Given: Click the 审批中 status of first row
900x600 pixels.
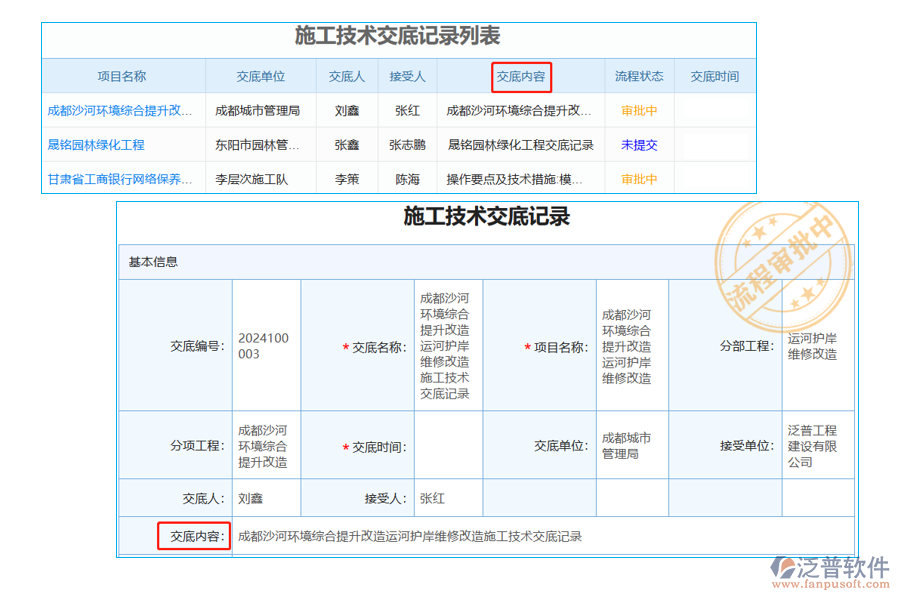Looking at the screenshot, I should point(638,110).
